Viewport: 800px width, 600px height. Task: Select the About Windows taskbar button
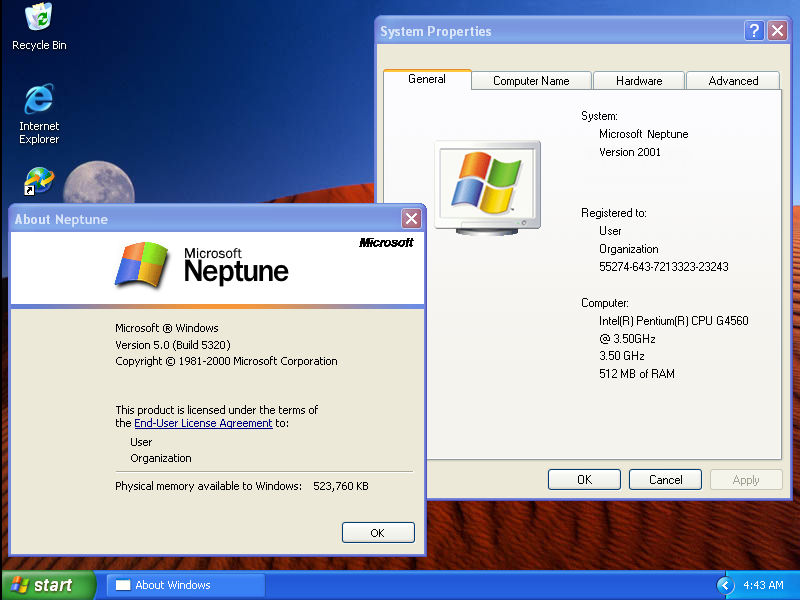[x=186, y=585]
